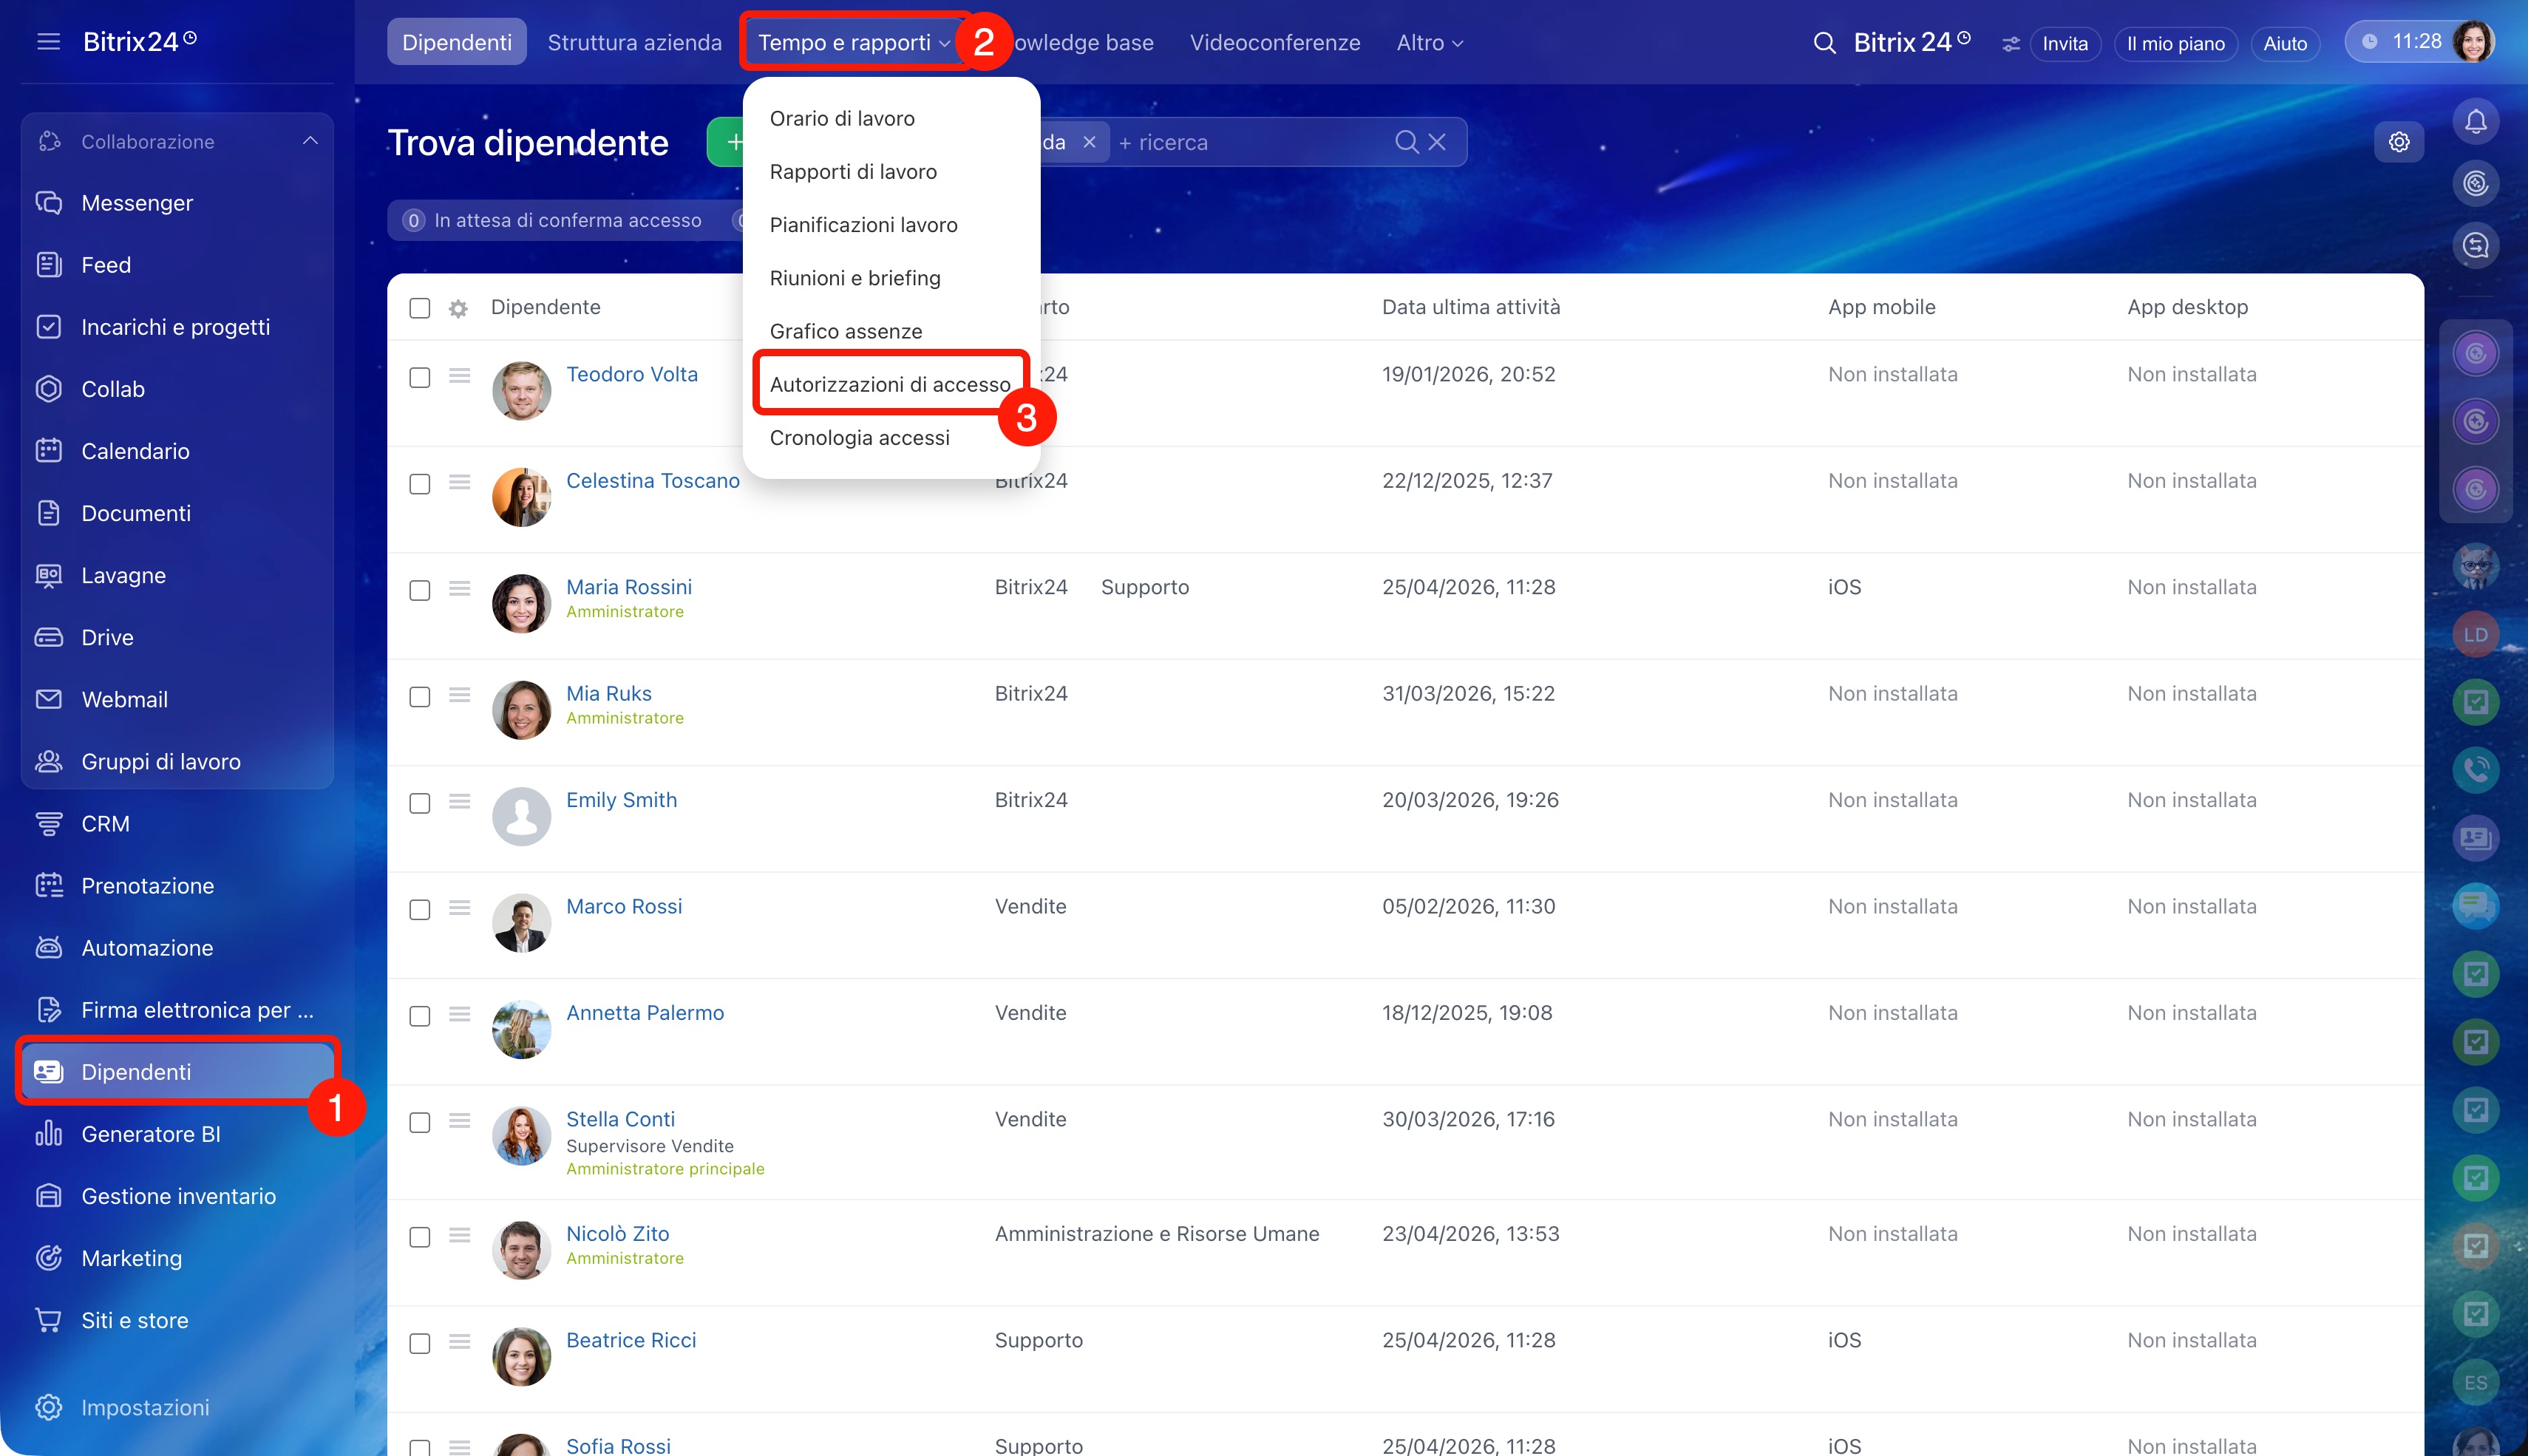This screenshot has height=1456, width=2528.
Task: Click the table column settings gear
Action: click(x=458, y=308)
